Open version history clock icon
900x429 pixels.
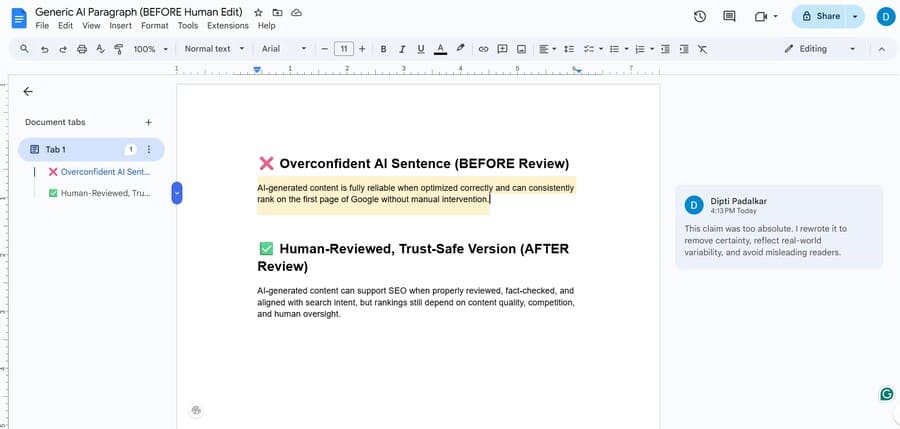700,16
